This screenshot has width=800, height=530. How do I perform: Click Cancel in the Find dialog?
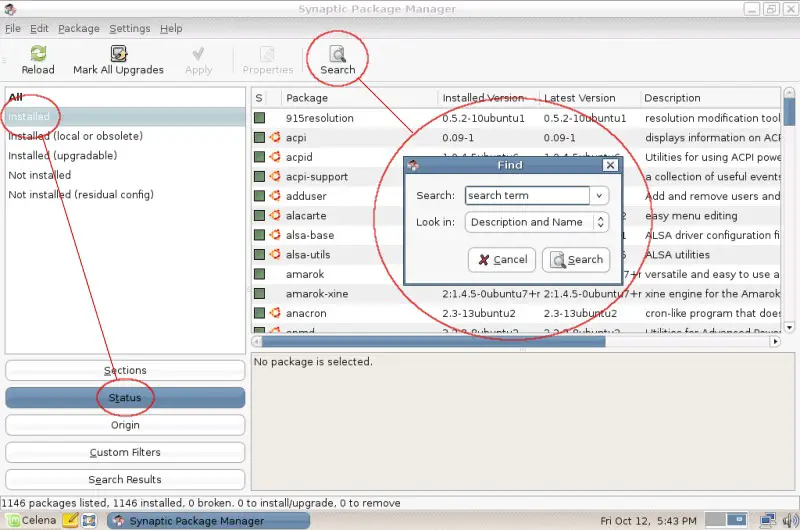click(502, 260)
